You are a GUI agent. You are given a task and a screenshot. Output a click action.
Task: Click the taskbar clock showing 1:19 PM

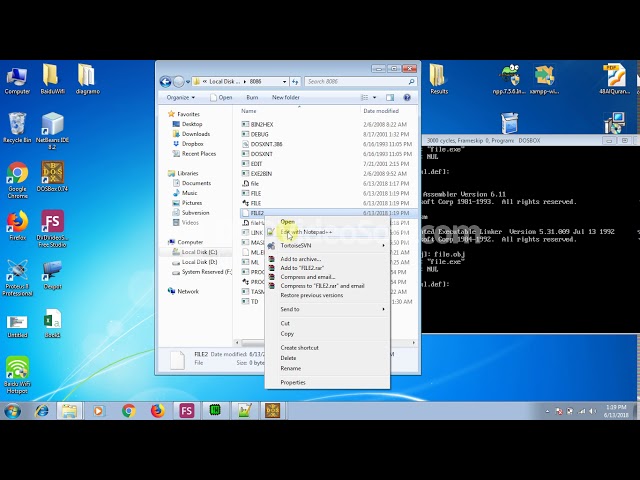(616, 411)
